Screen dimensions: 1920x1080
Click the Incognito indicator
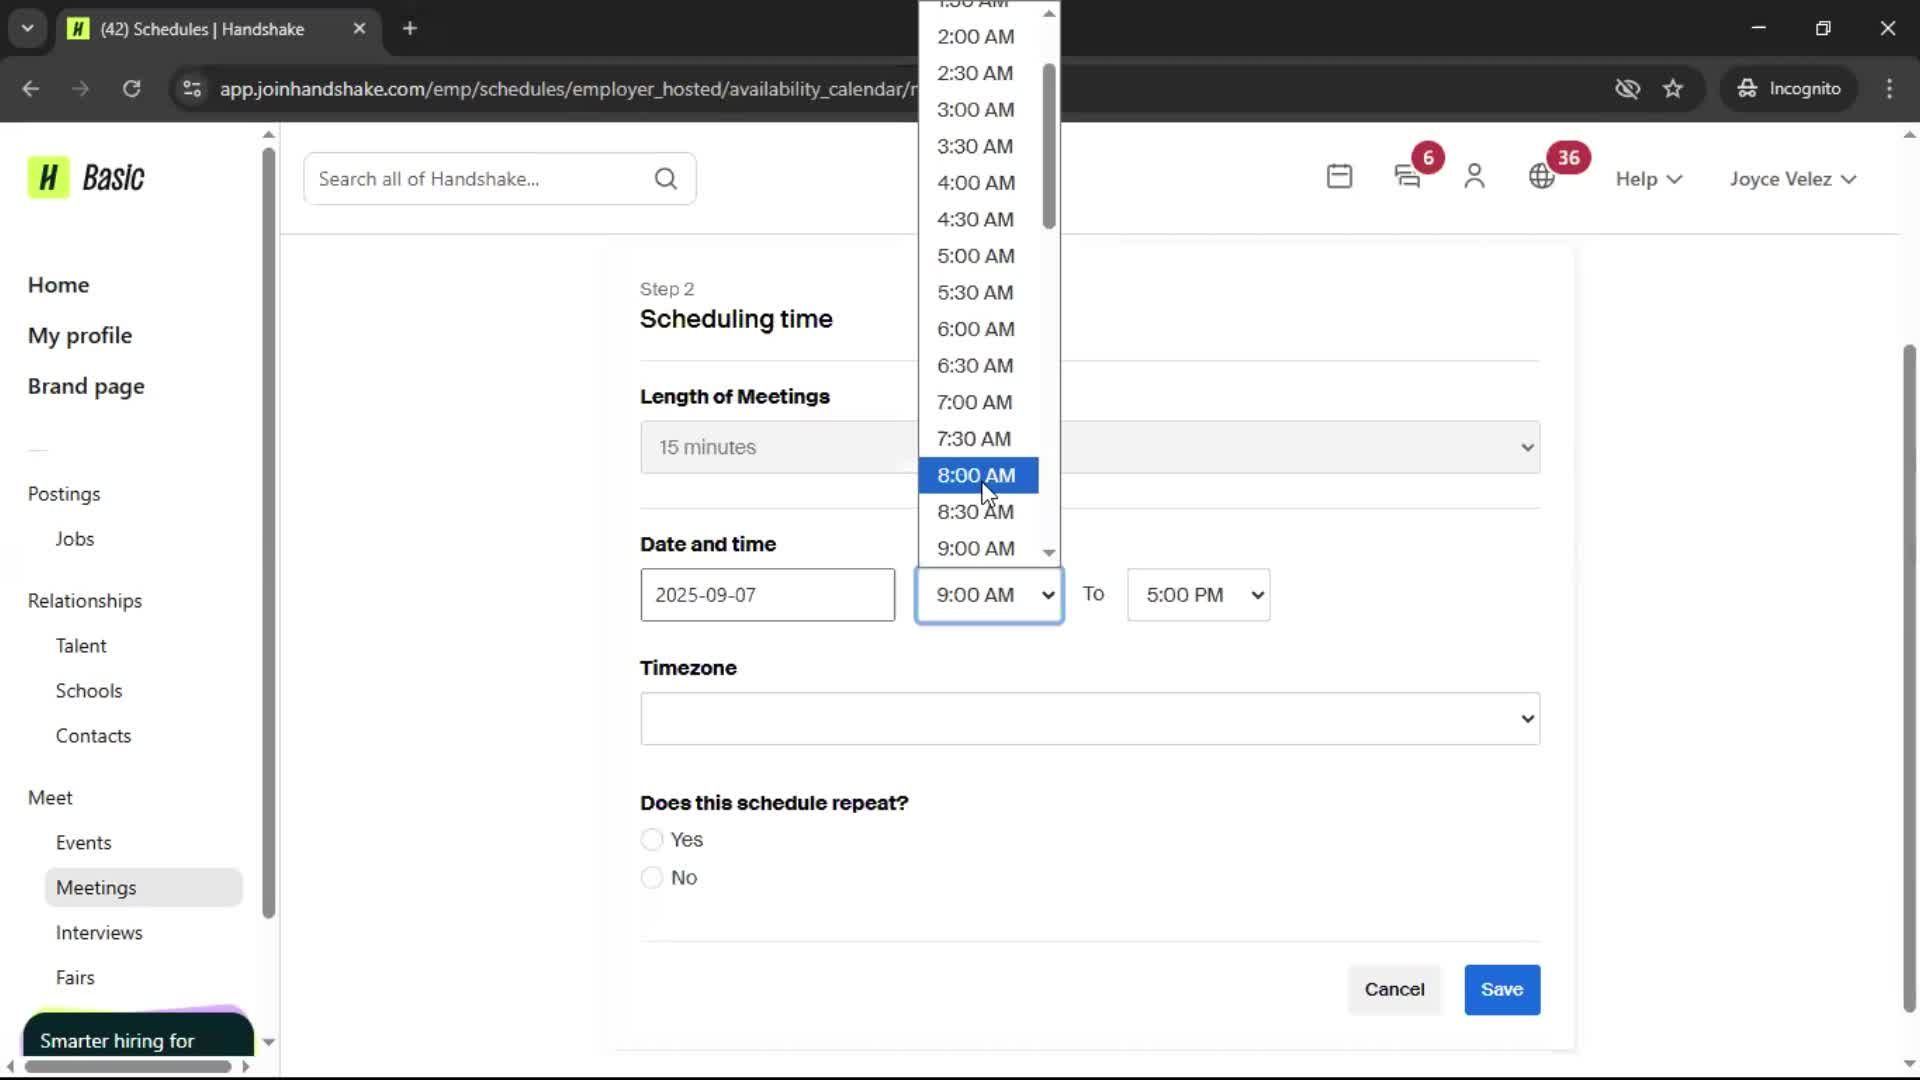(1788, 88)
